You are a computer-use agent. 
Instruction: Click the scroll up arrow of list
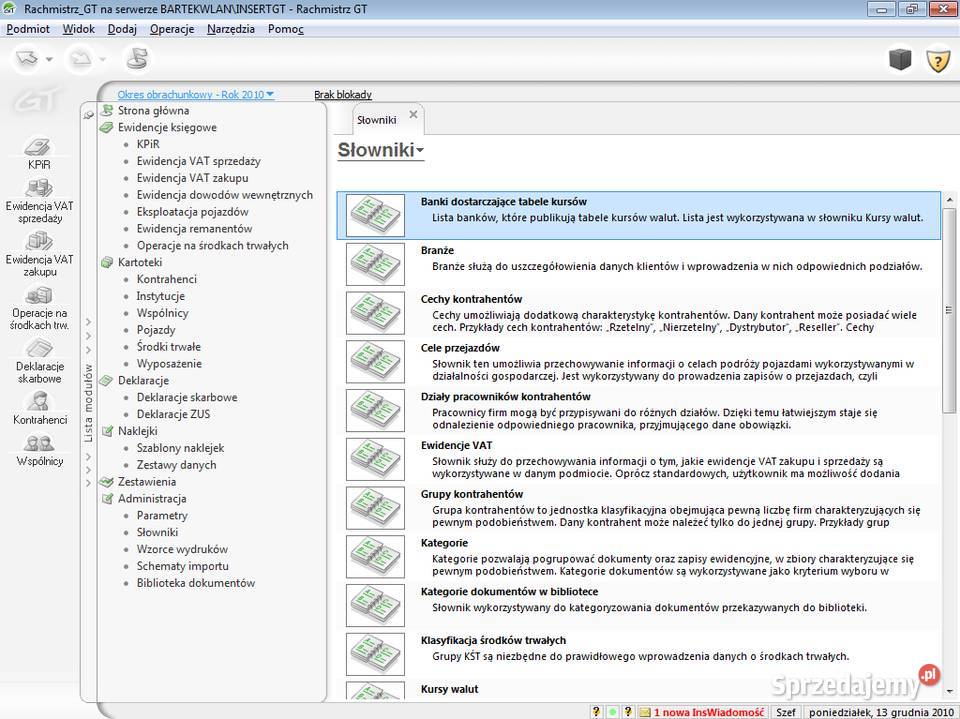[949, 200]
